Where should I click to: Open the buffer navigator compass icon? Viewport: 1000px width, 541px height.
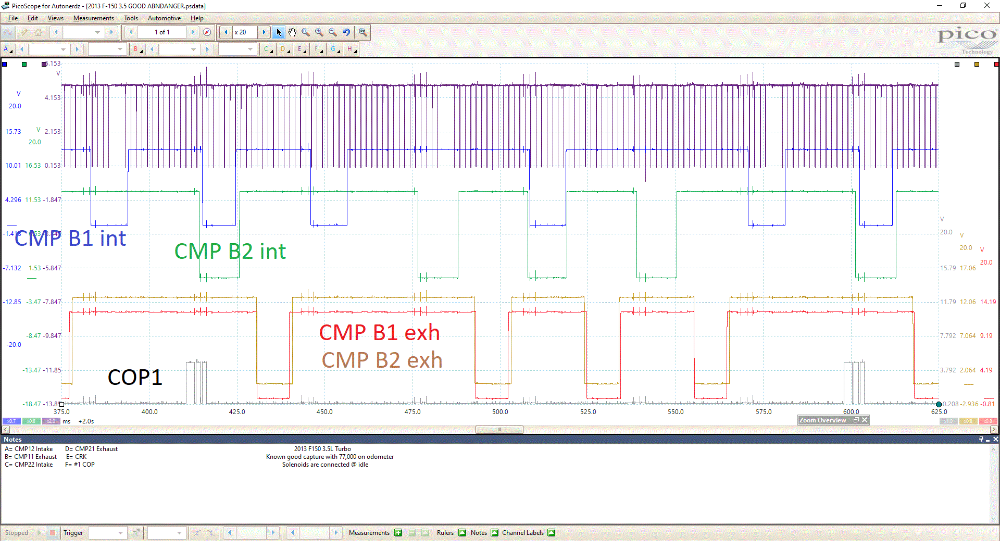[207, 32]
